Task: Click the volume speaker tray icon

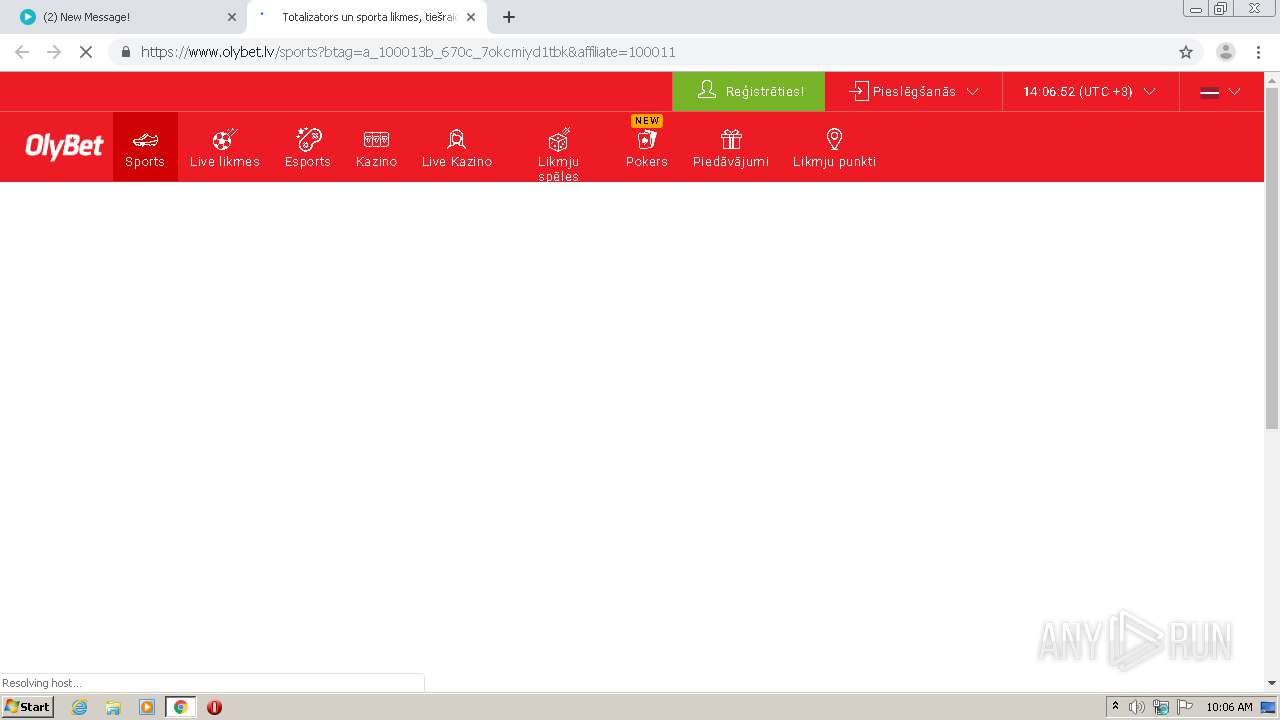Action: pos(1137,707)
